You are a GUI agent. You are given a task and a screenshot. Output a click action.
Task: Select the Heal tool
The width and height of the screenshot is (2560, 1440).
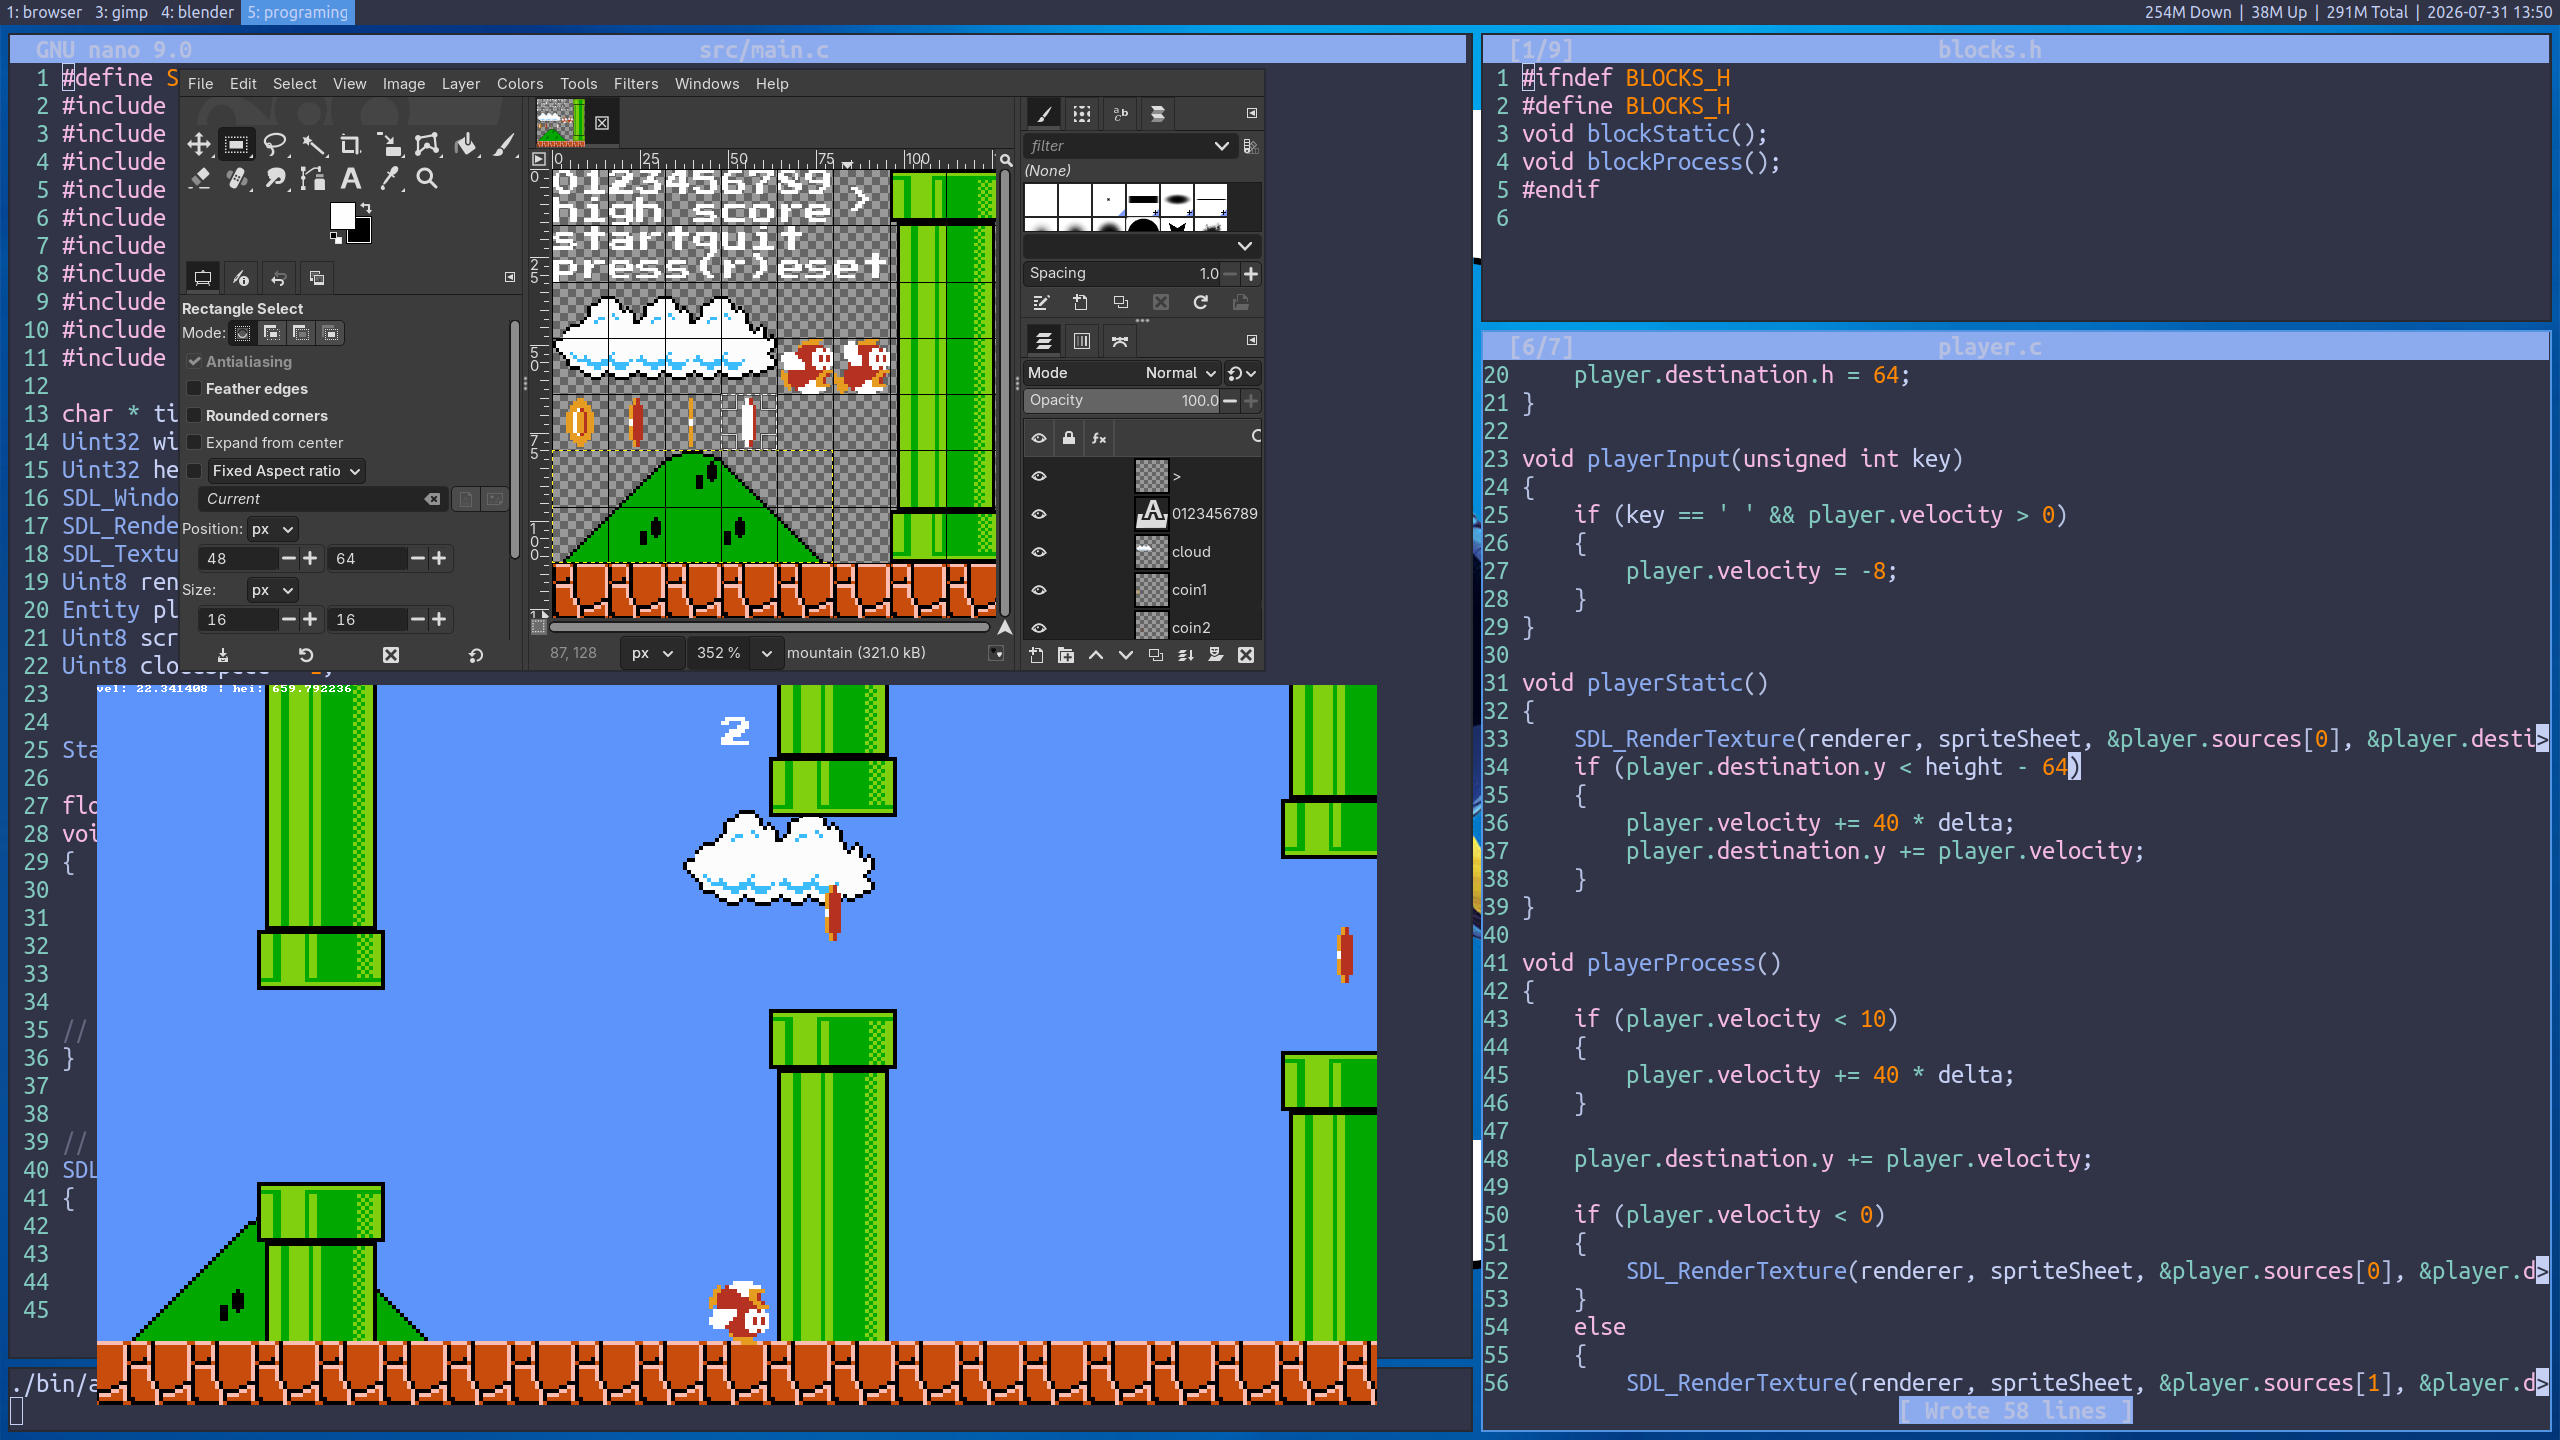coord(237,179)
